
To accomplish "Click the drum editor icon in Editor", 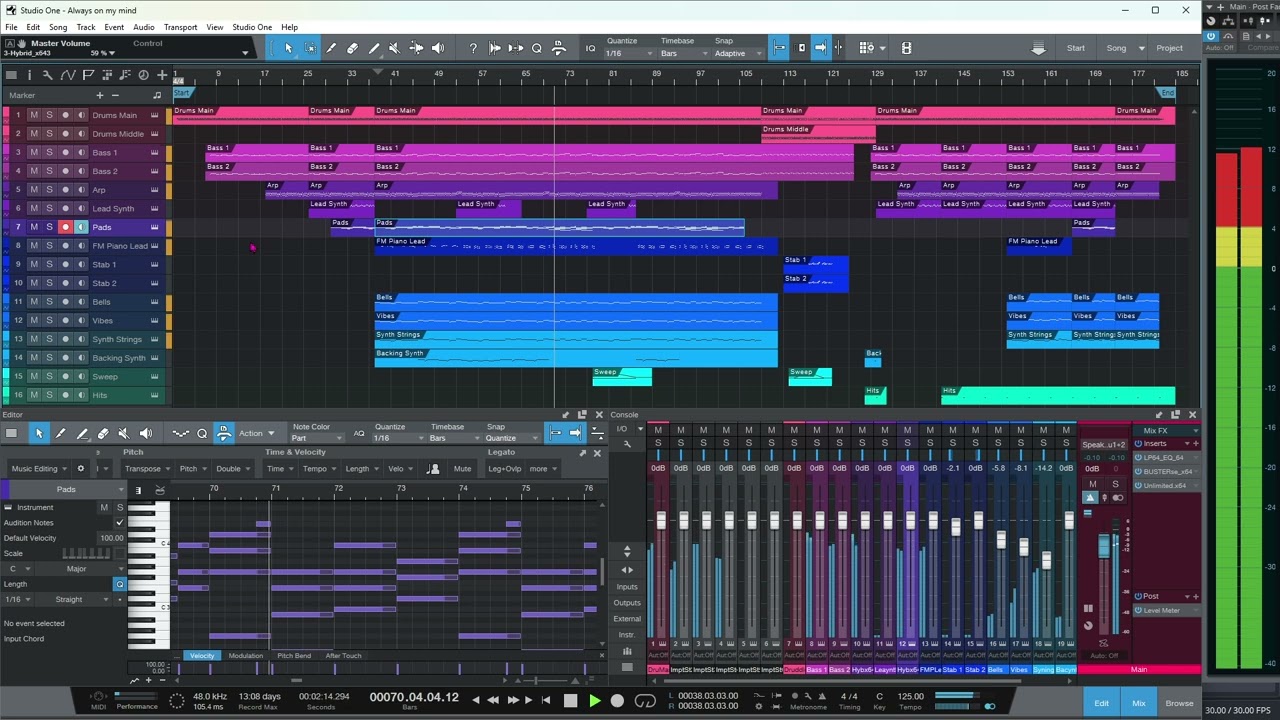I will [160, 490].
